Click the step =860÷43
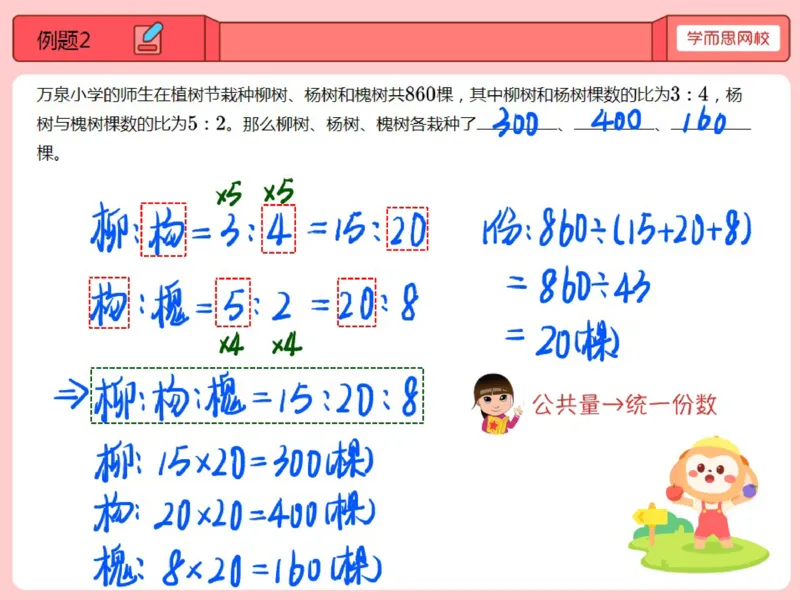Image resolution: width=800 pixels, height=600 pixels. click(x=579, y=286)
